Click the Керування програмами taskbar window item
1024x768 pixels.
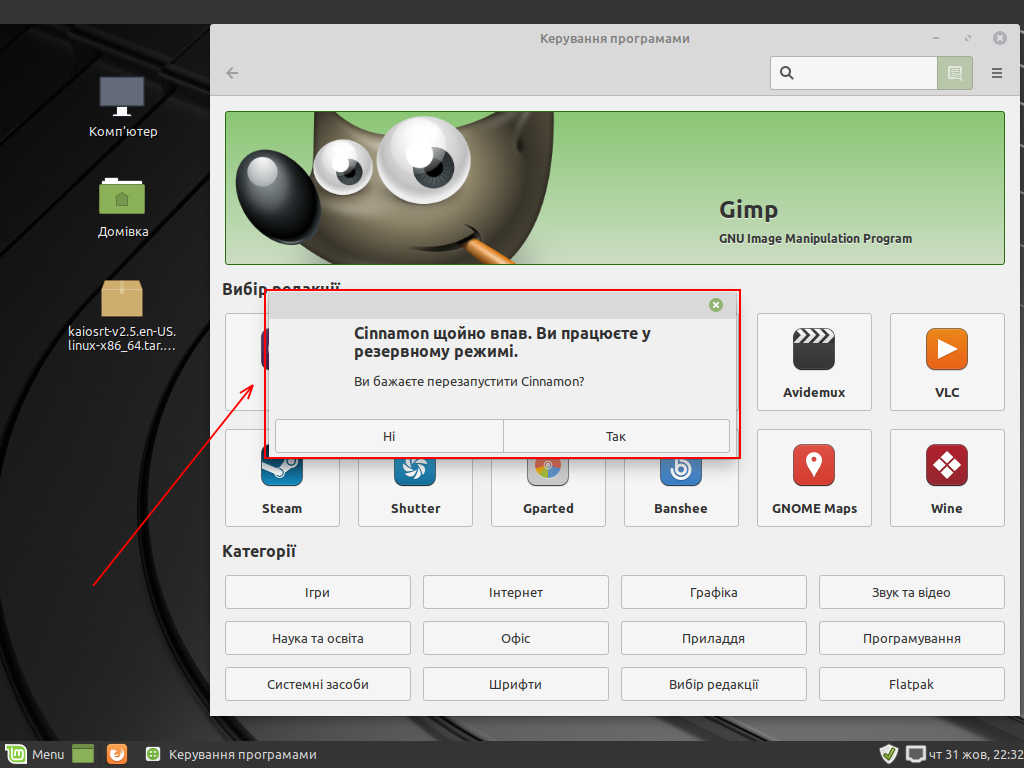tap(232, 754)
